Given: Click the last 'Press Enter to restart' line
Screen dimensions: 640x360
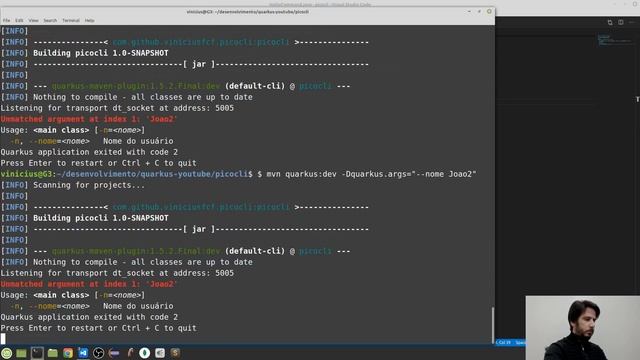Looking at the screenshot, I should 98,328.
